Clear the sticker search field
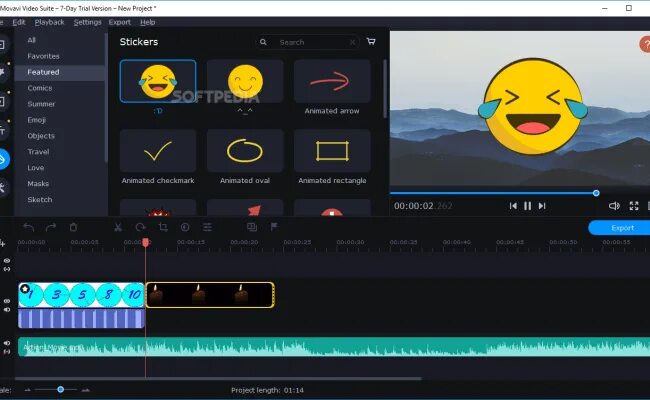 pos(352,42)
